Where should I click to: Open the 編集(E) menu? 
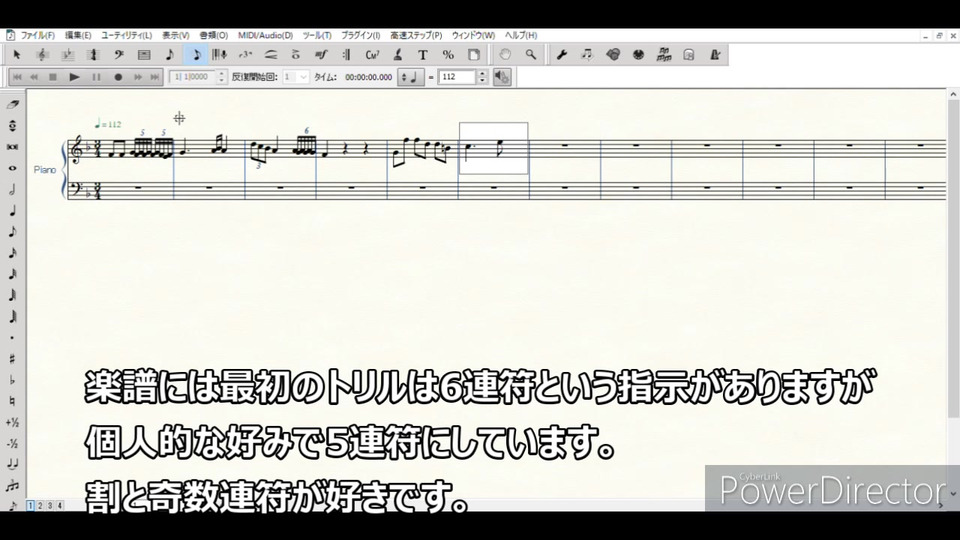[x=78, y=36]
